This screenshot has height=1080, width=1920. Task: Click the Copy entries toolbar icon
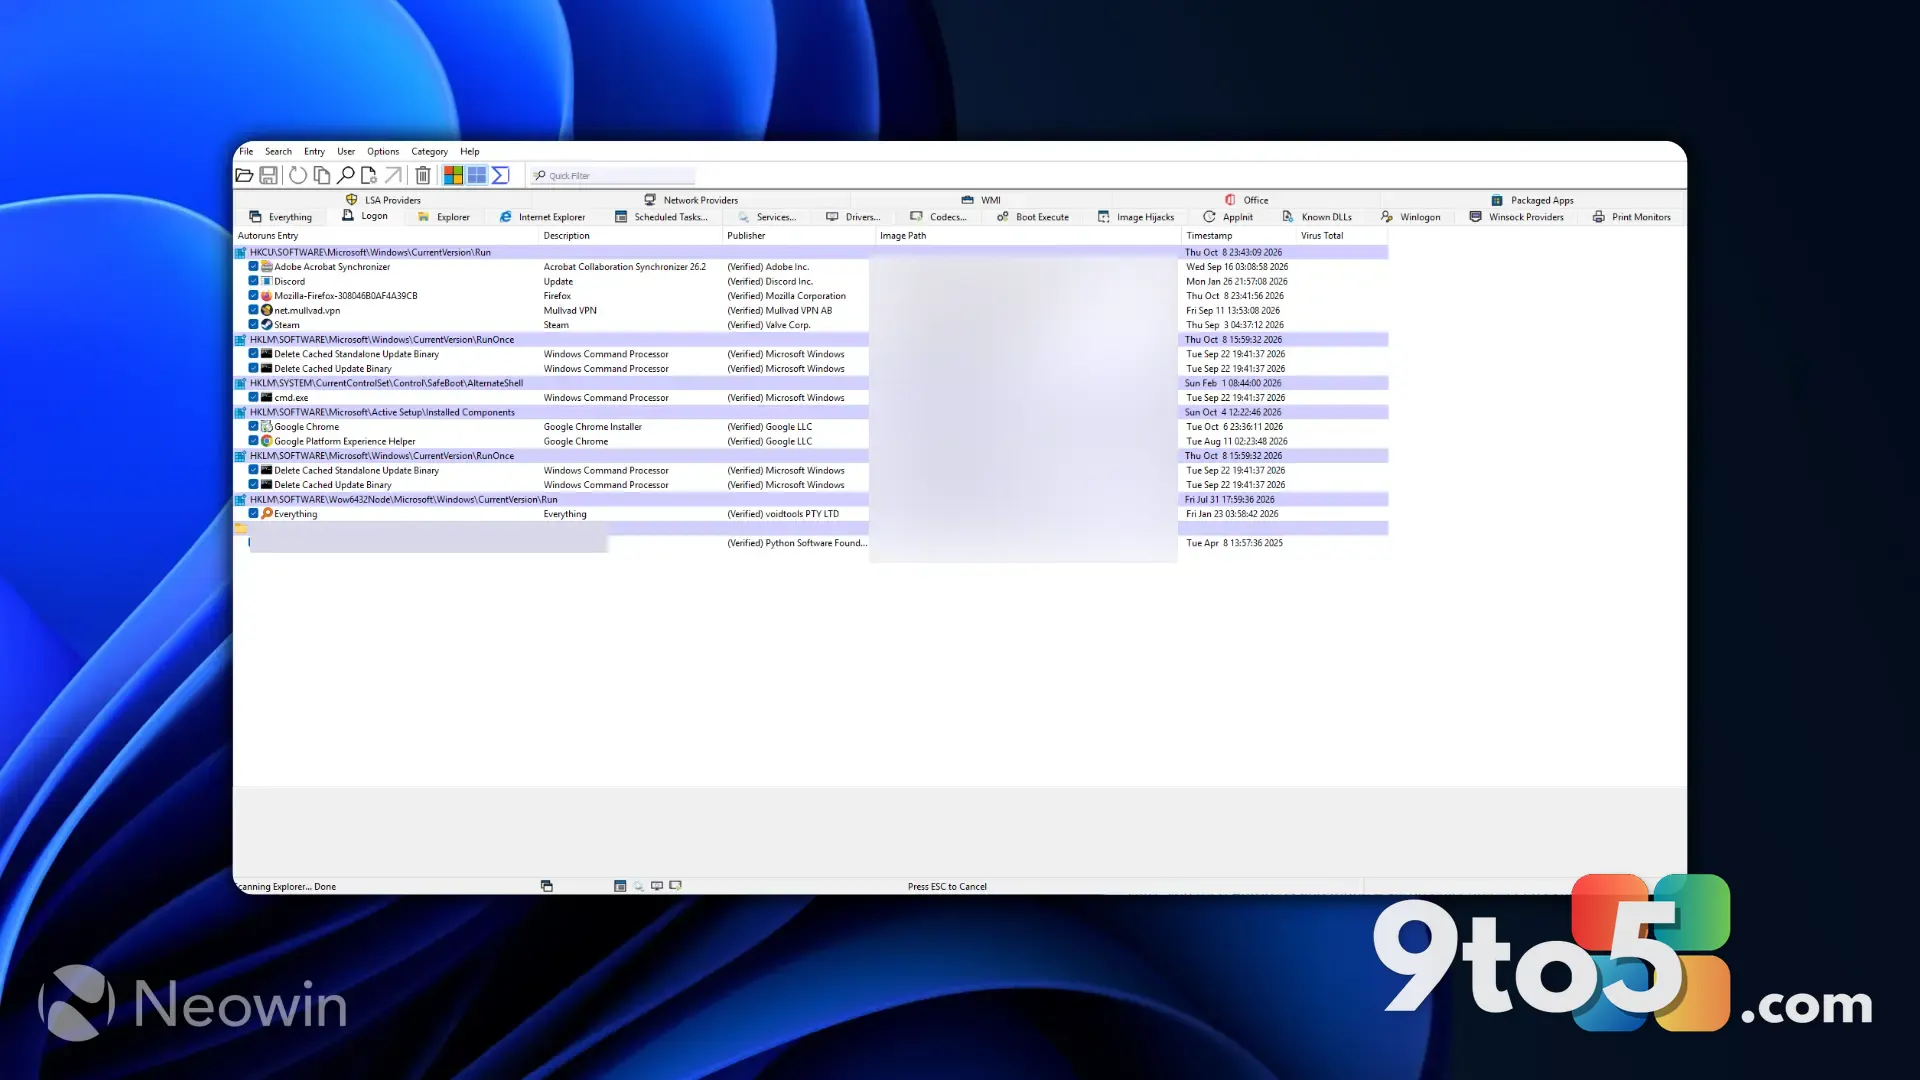[x=322, y=175]
